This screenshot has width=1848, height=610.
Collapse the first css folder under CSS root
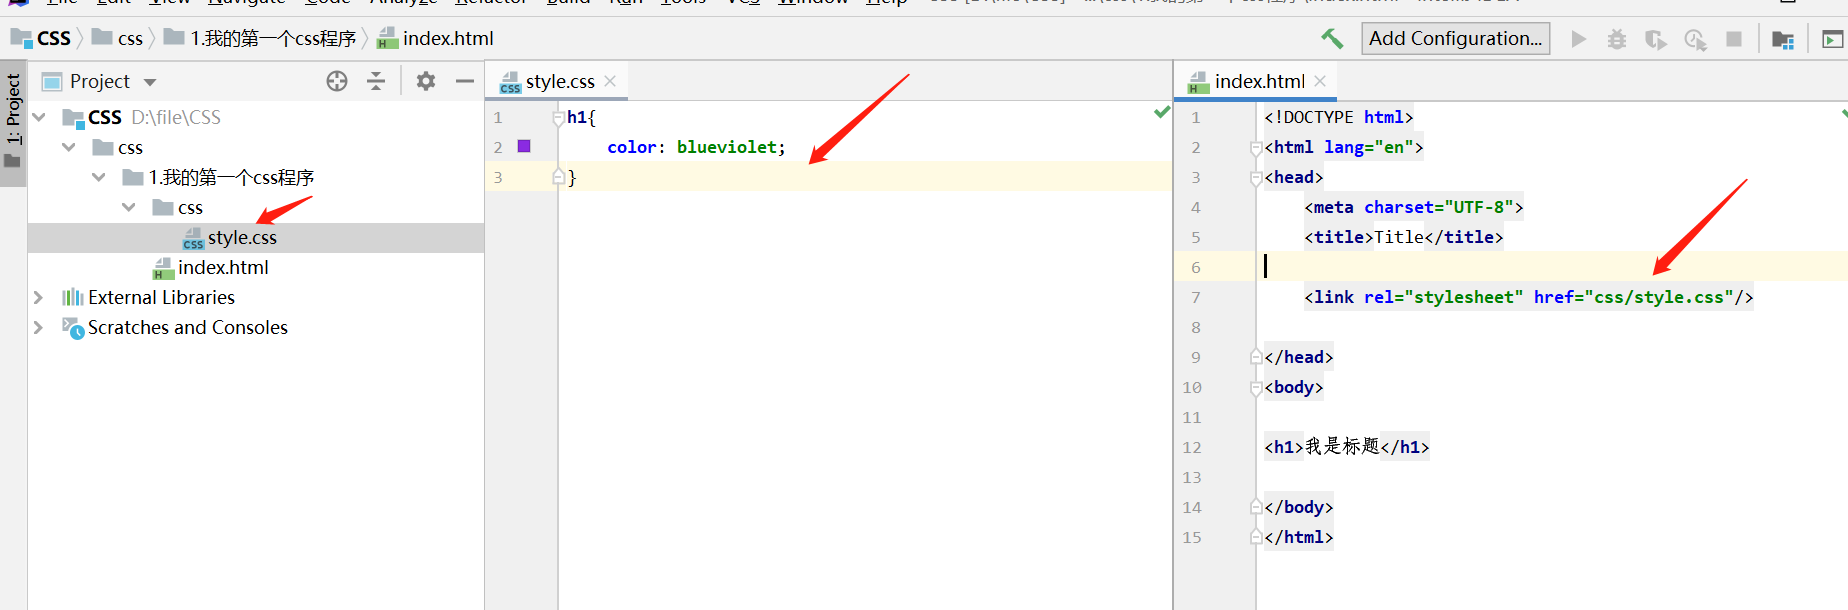(x=69, y=147)
